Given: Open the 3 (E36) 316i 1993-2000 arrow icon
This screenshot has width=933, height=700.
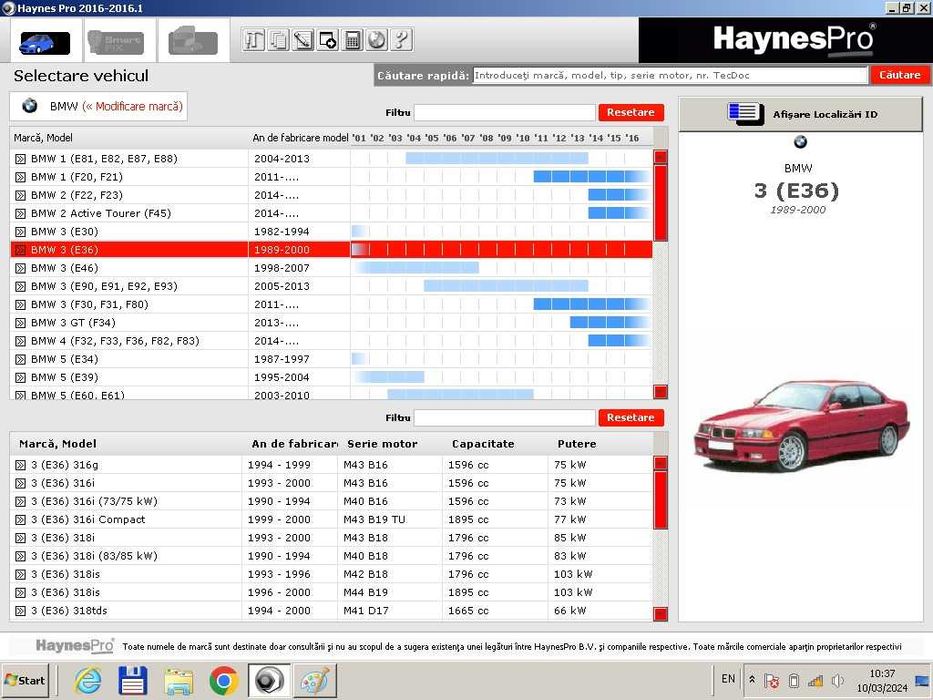Looking at the screenshot, I should point(20,483).
